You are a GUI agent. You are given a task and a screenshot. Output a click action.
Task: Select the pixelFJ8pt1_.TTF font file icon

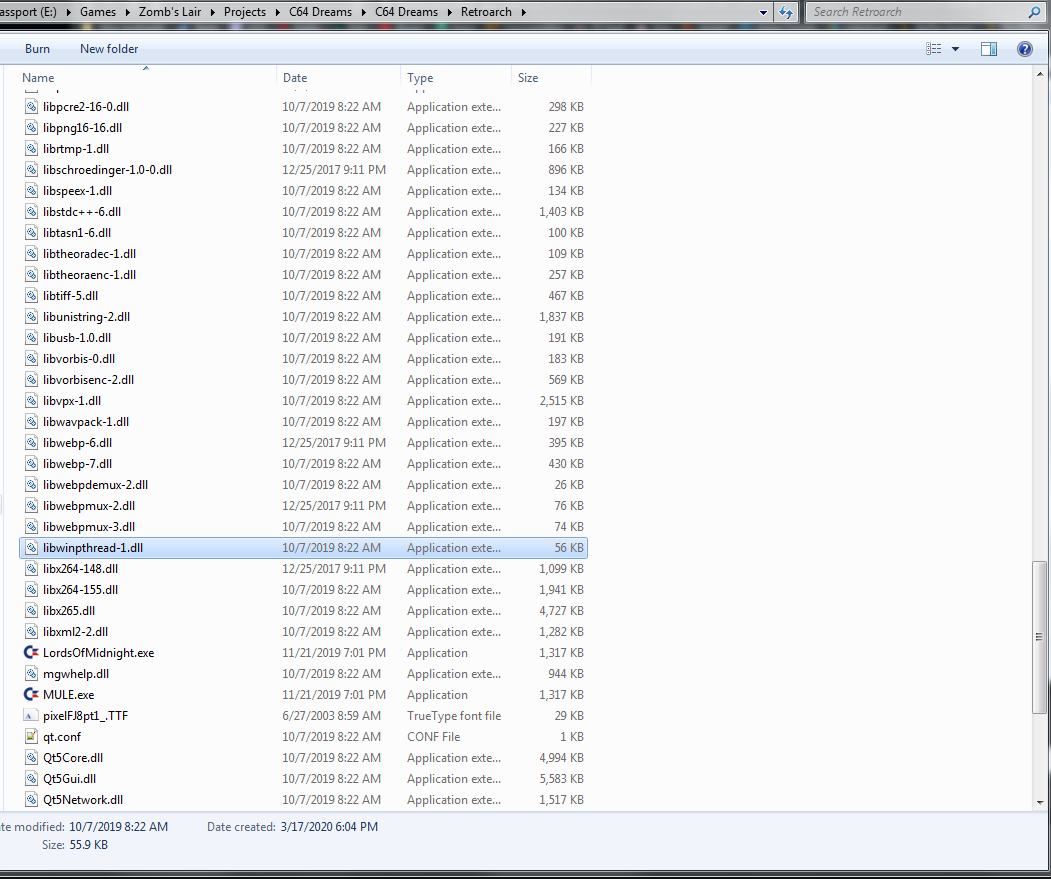tap(31, 715)
